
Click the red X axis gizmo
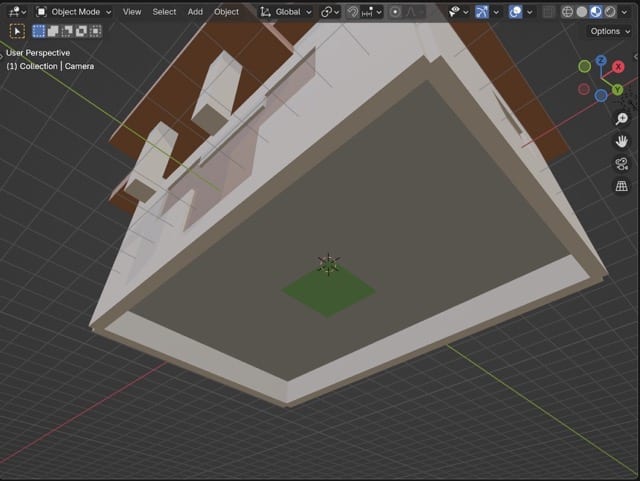click(x=618, y=67)
